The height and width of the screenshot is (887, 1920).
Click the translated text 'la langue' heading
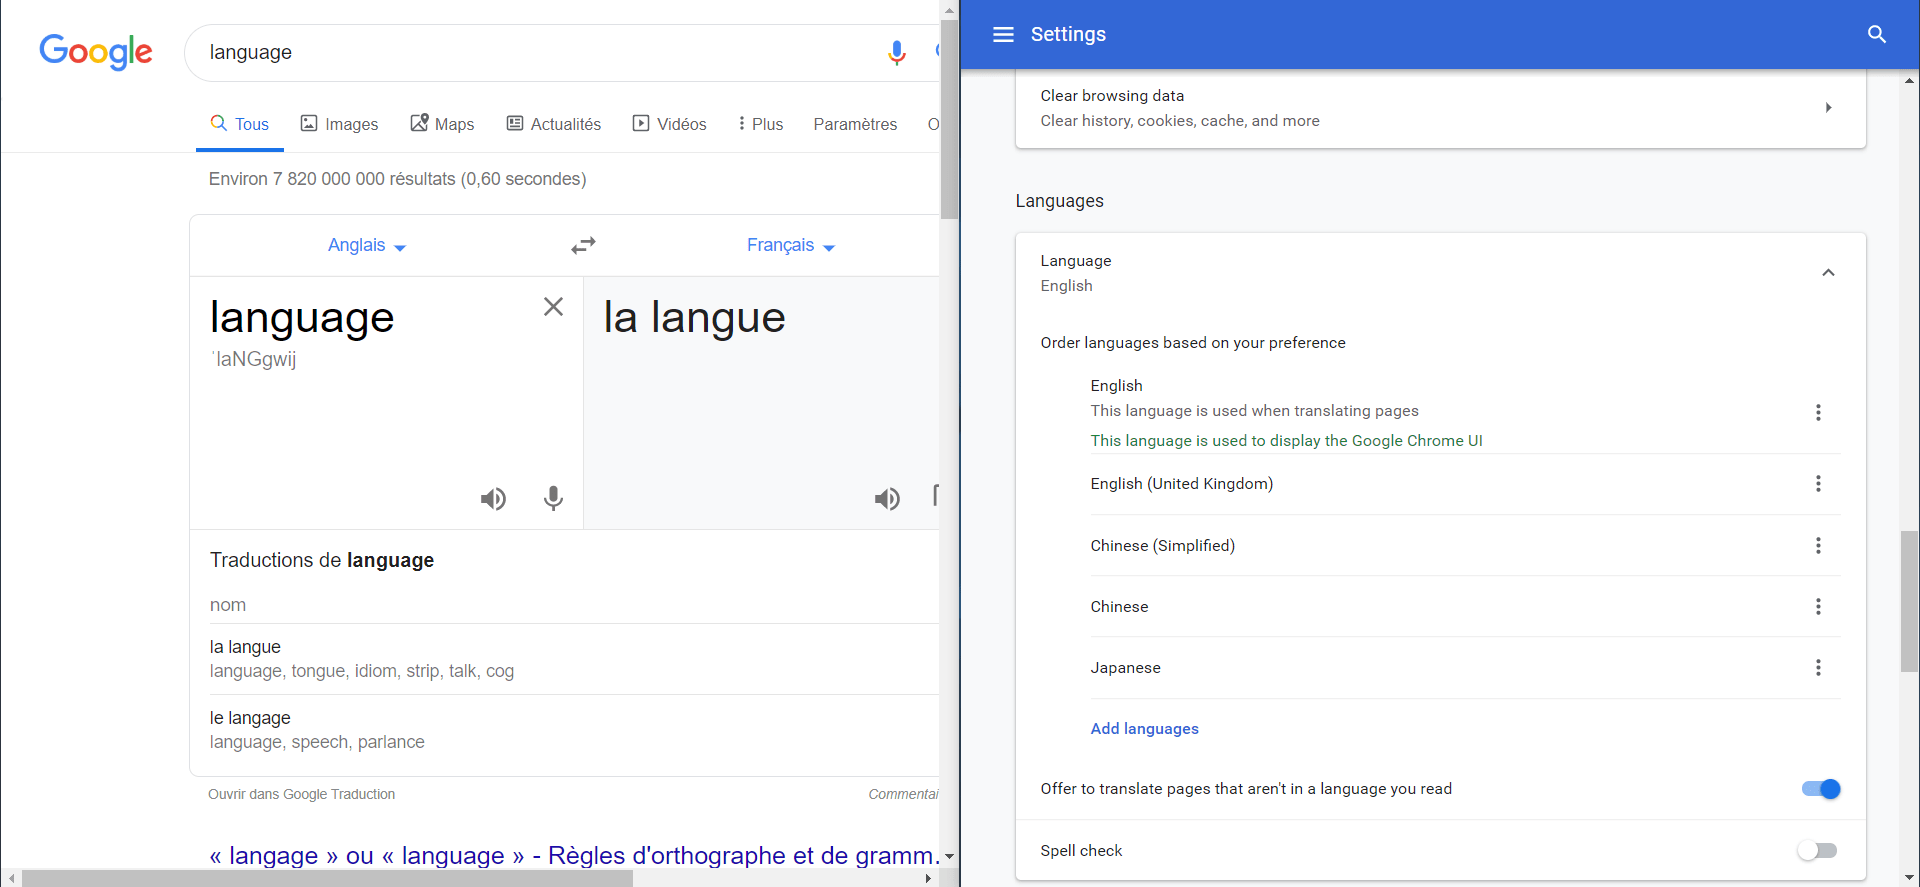click(x=694, y=318)
